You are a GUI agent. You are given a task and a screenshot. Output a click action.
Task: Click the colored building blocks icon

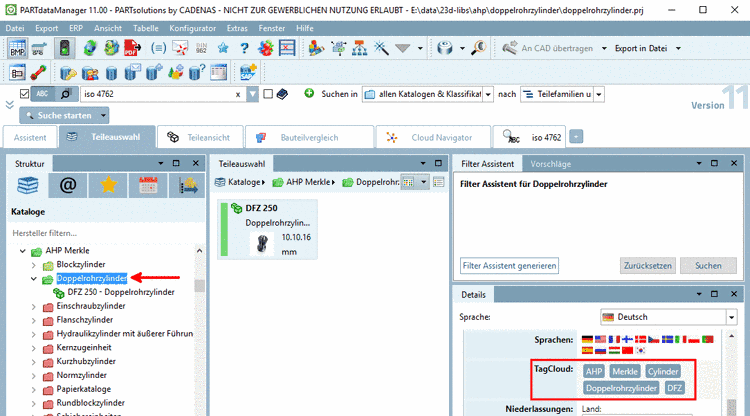pos(316,48)
